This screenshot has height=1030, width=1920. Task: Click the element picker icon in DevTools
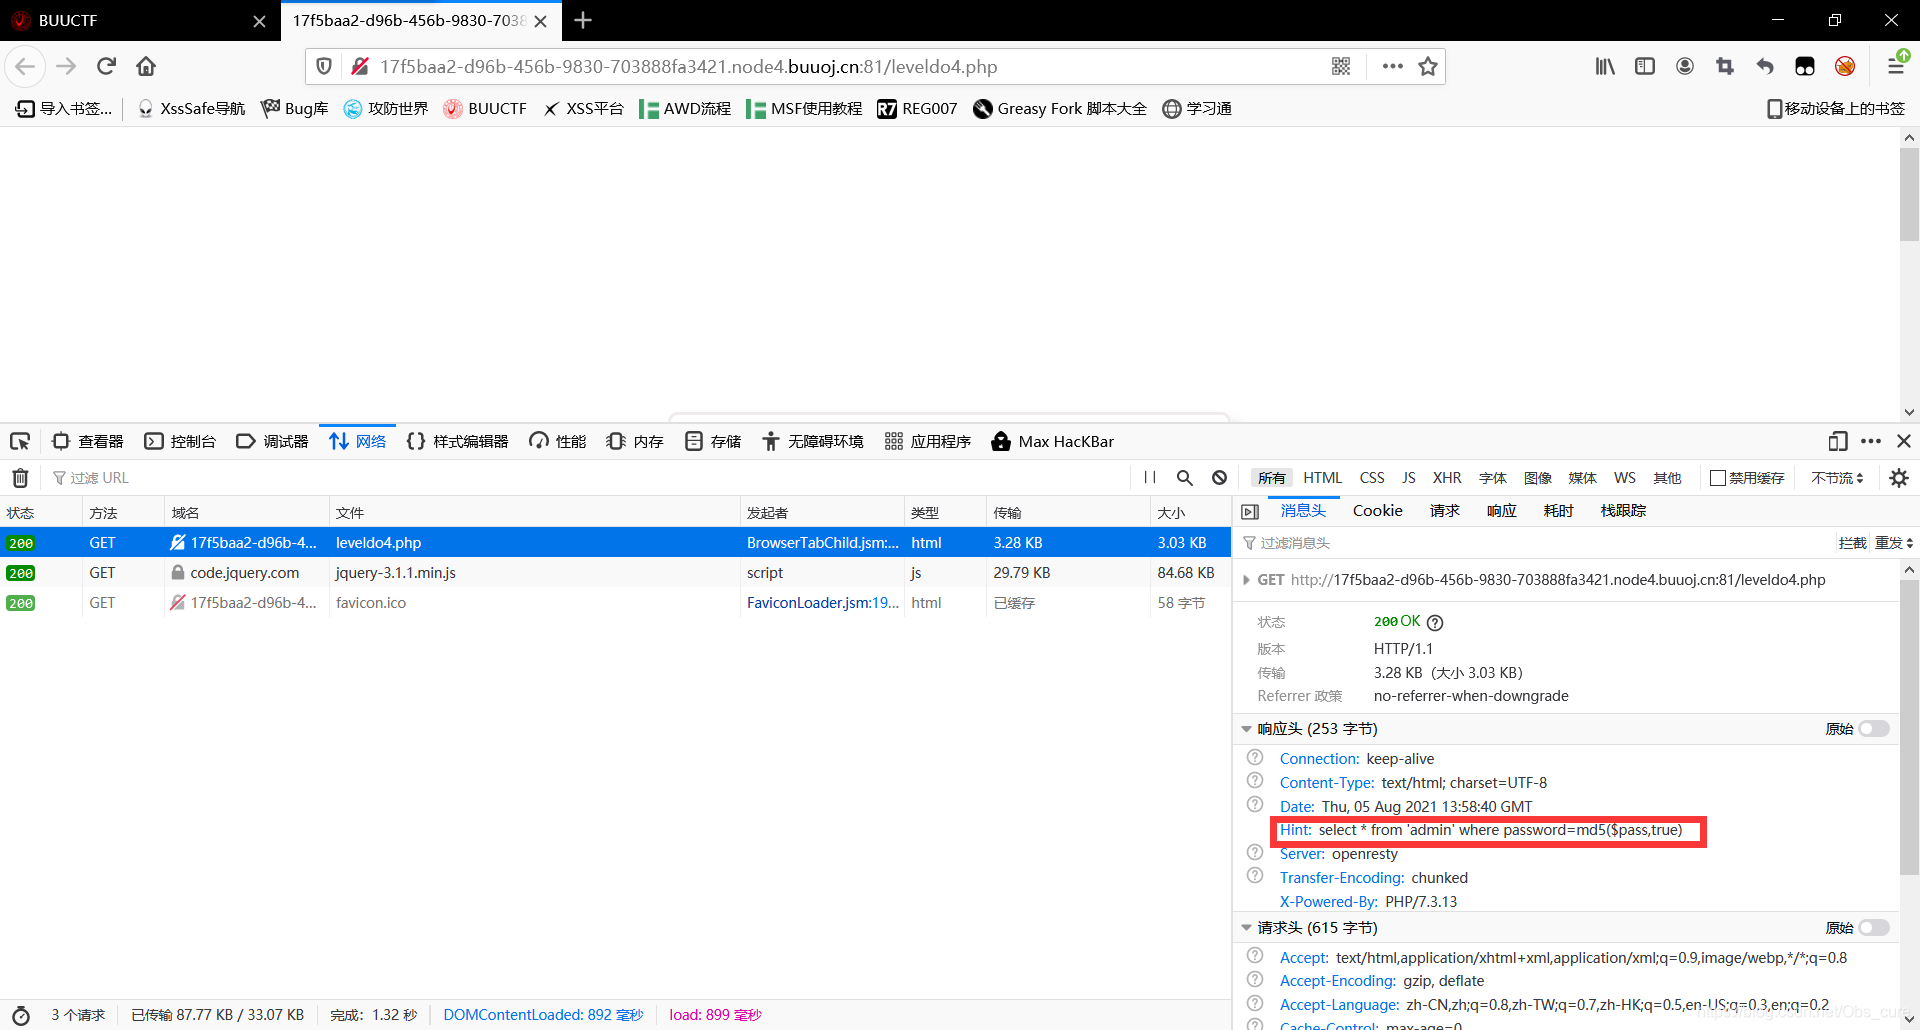(x=20, y=441)
